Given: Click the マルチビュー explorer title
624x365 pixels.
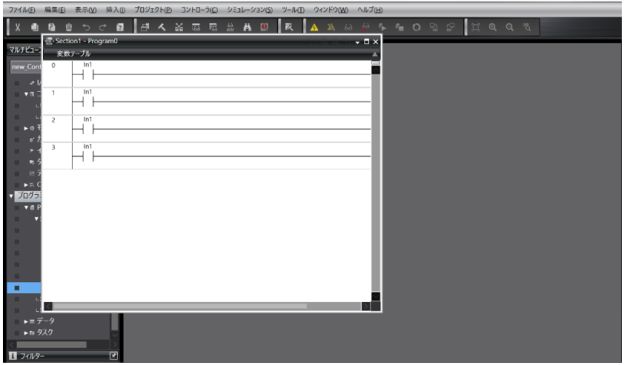Looking at the screenshot, I should pyautogui.click(x=25, y=50).
